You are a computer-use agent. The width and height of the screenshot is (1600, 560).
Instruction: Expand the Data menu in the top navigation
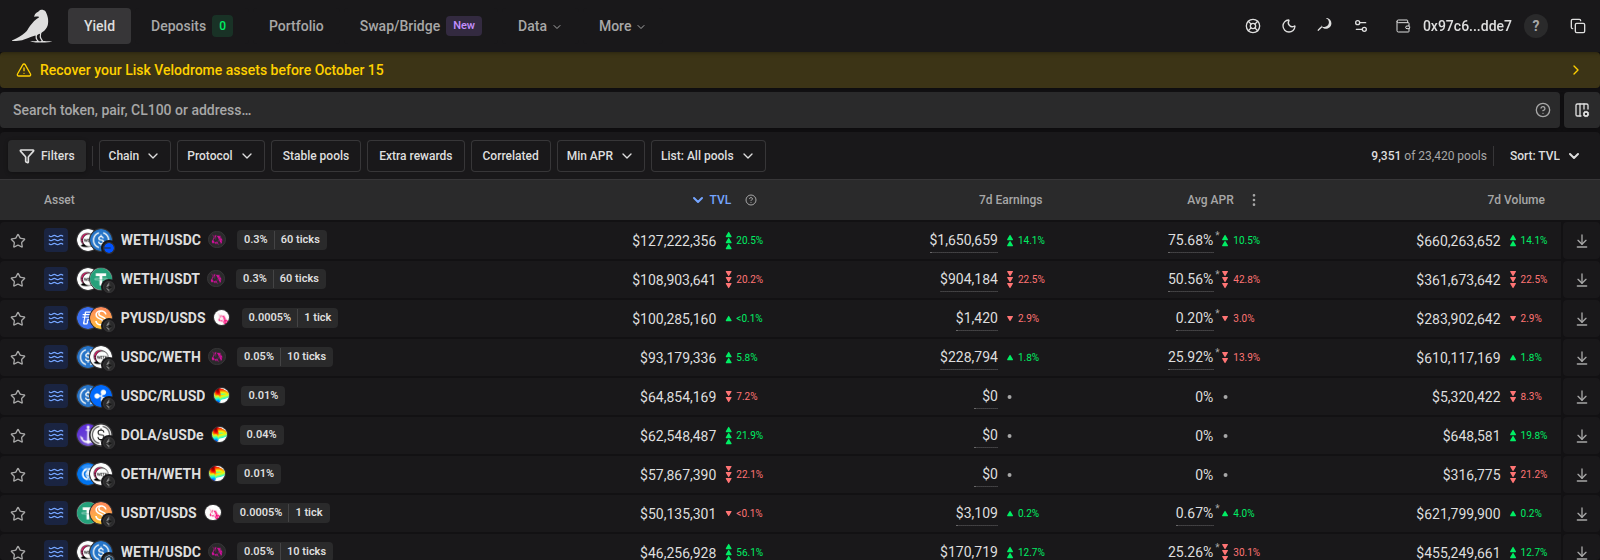[540, 26]
